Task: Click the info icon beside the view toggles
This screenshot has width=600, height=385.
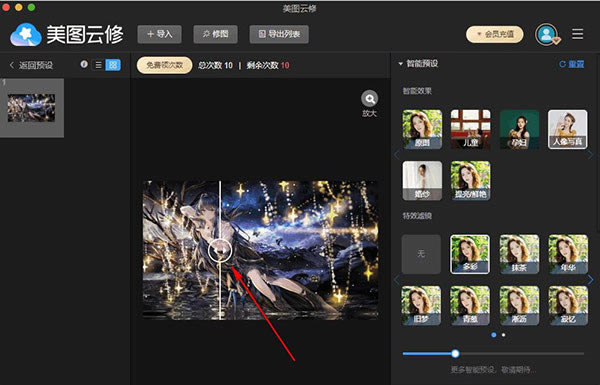Action: click(84, 64)
